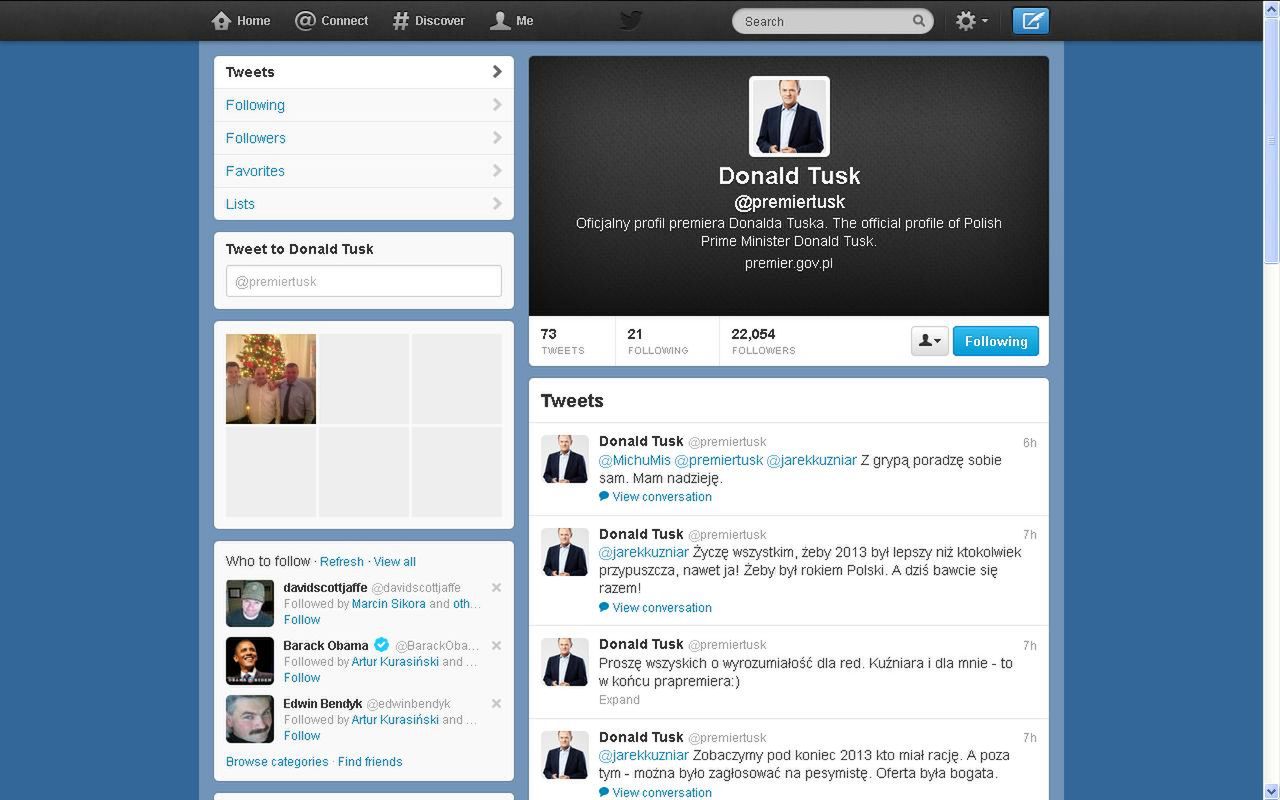
Task: Open Marcin Sikora's profile link
Action: (x=389, y=604)
